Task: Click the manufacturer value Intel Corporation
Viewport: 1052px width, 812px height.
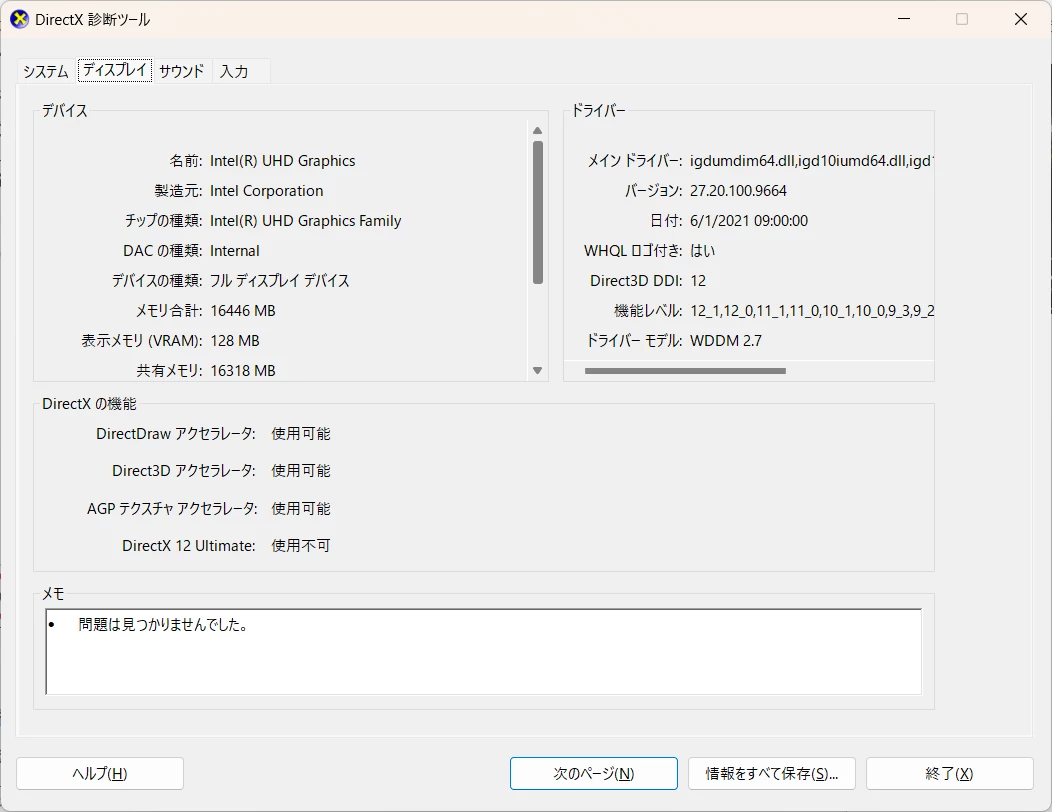Action: coord(266,191)
